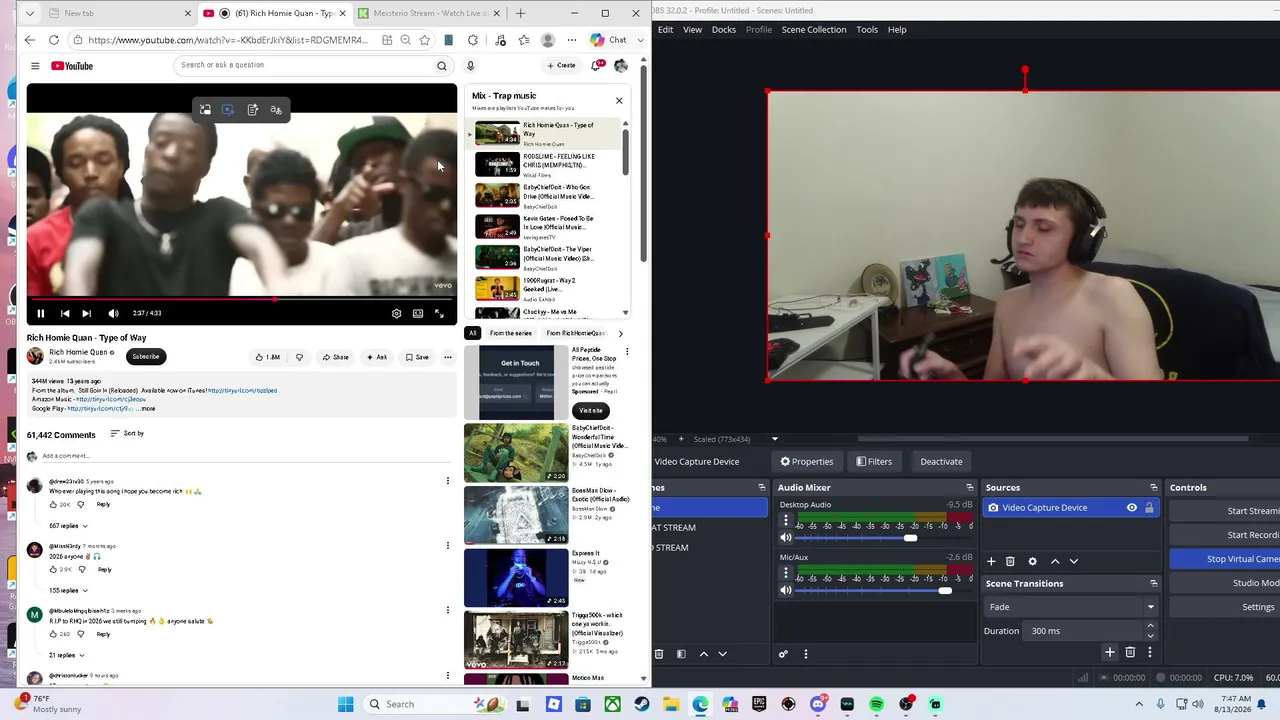1280x720 pixels.
Task: Favorite this page with the star icon
Action: [425, 40]
